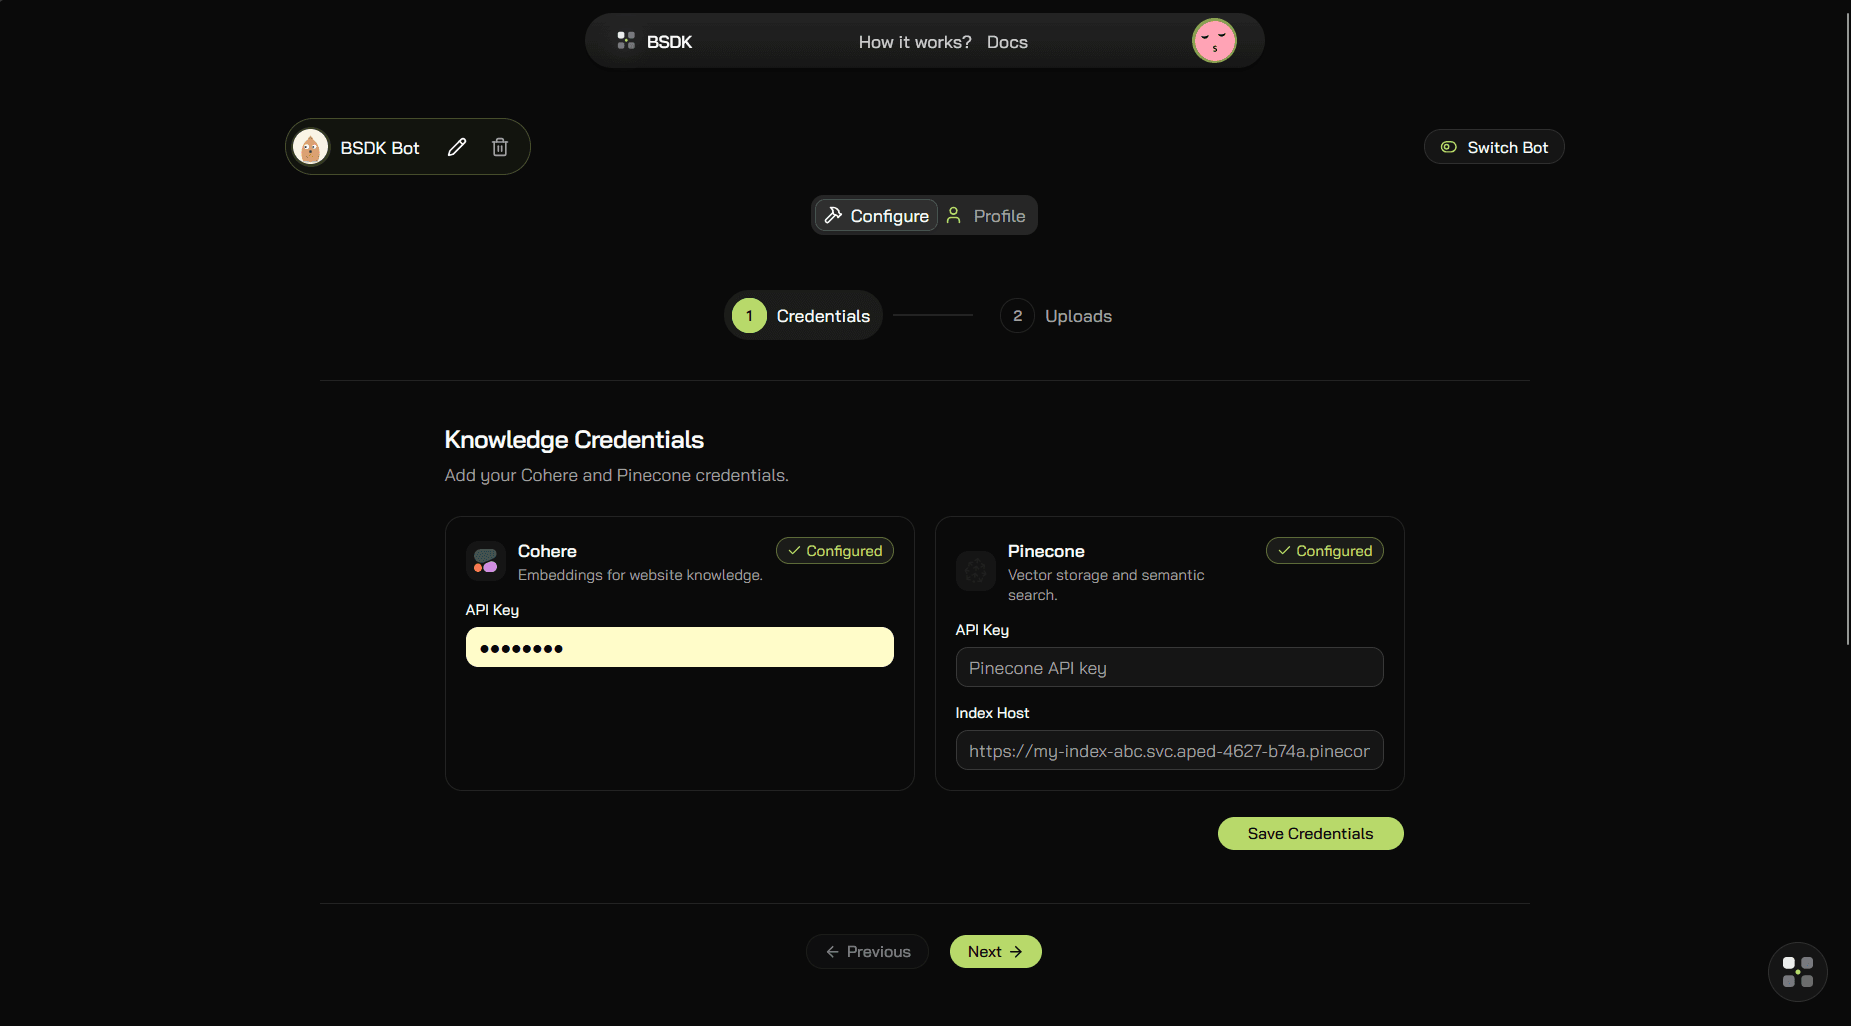Click the Cohere Configured badge
The width and height of the screenshot is (1851, 1026).
coord(835,551)
